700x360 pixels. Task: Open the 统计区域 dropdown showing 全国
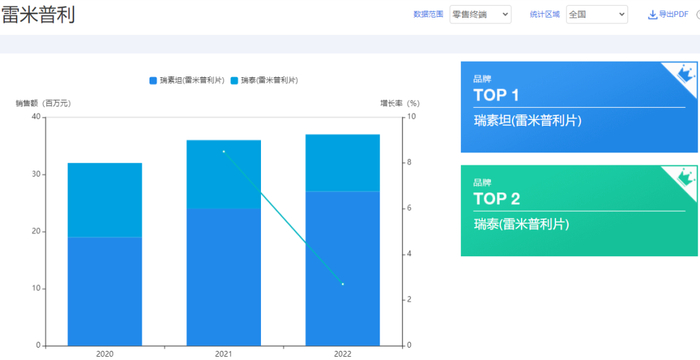coord(597,14)
